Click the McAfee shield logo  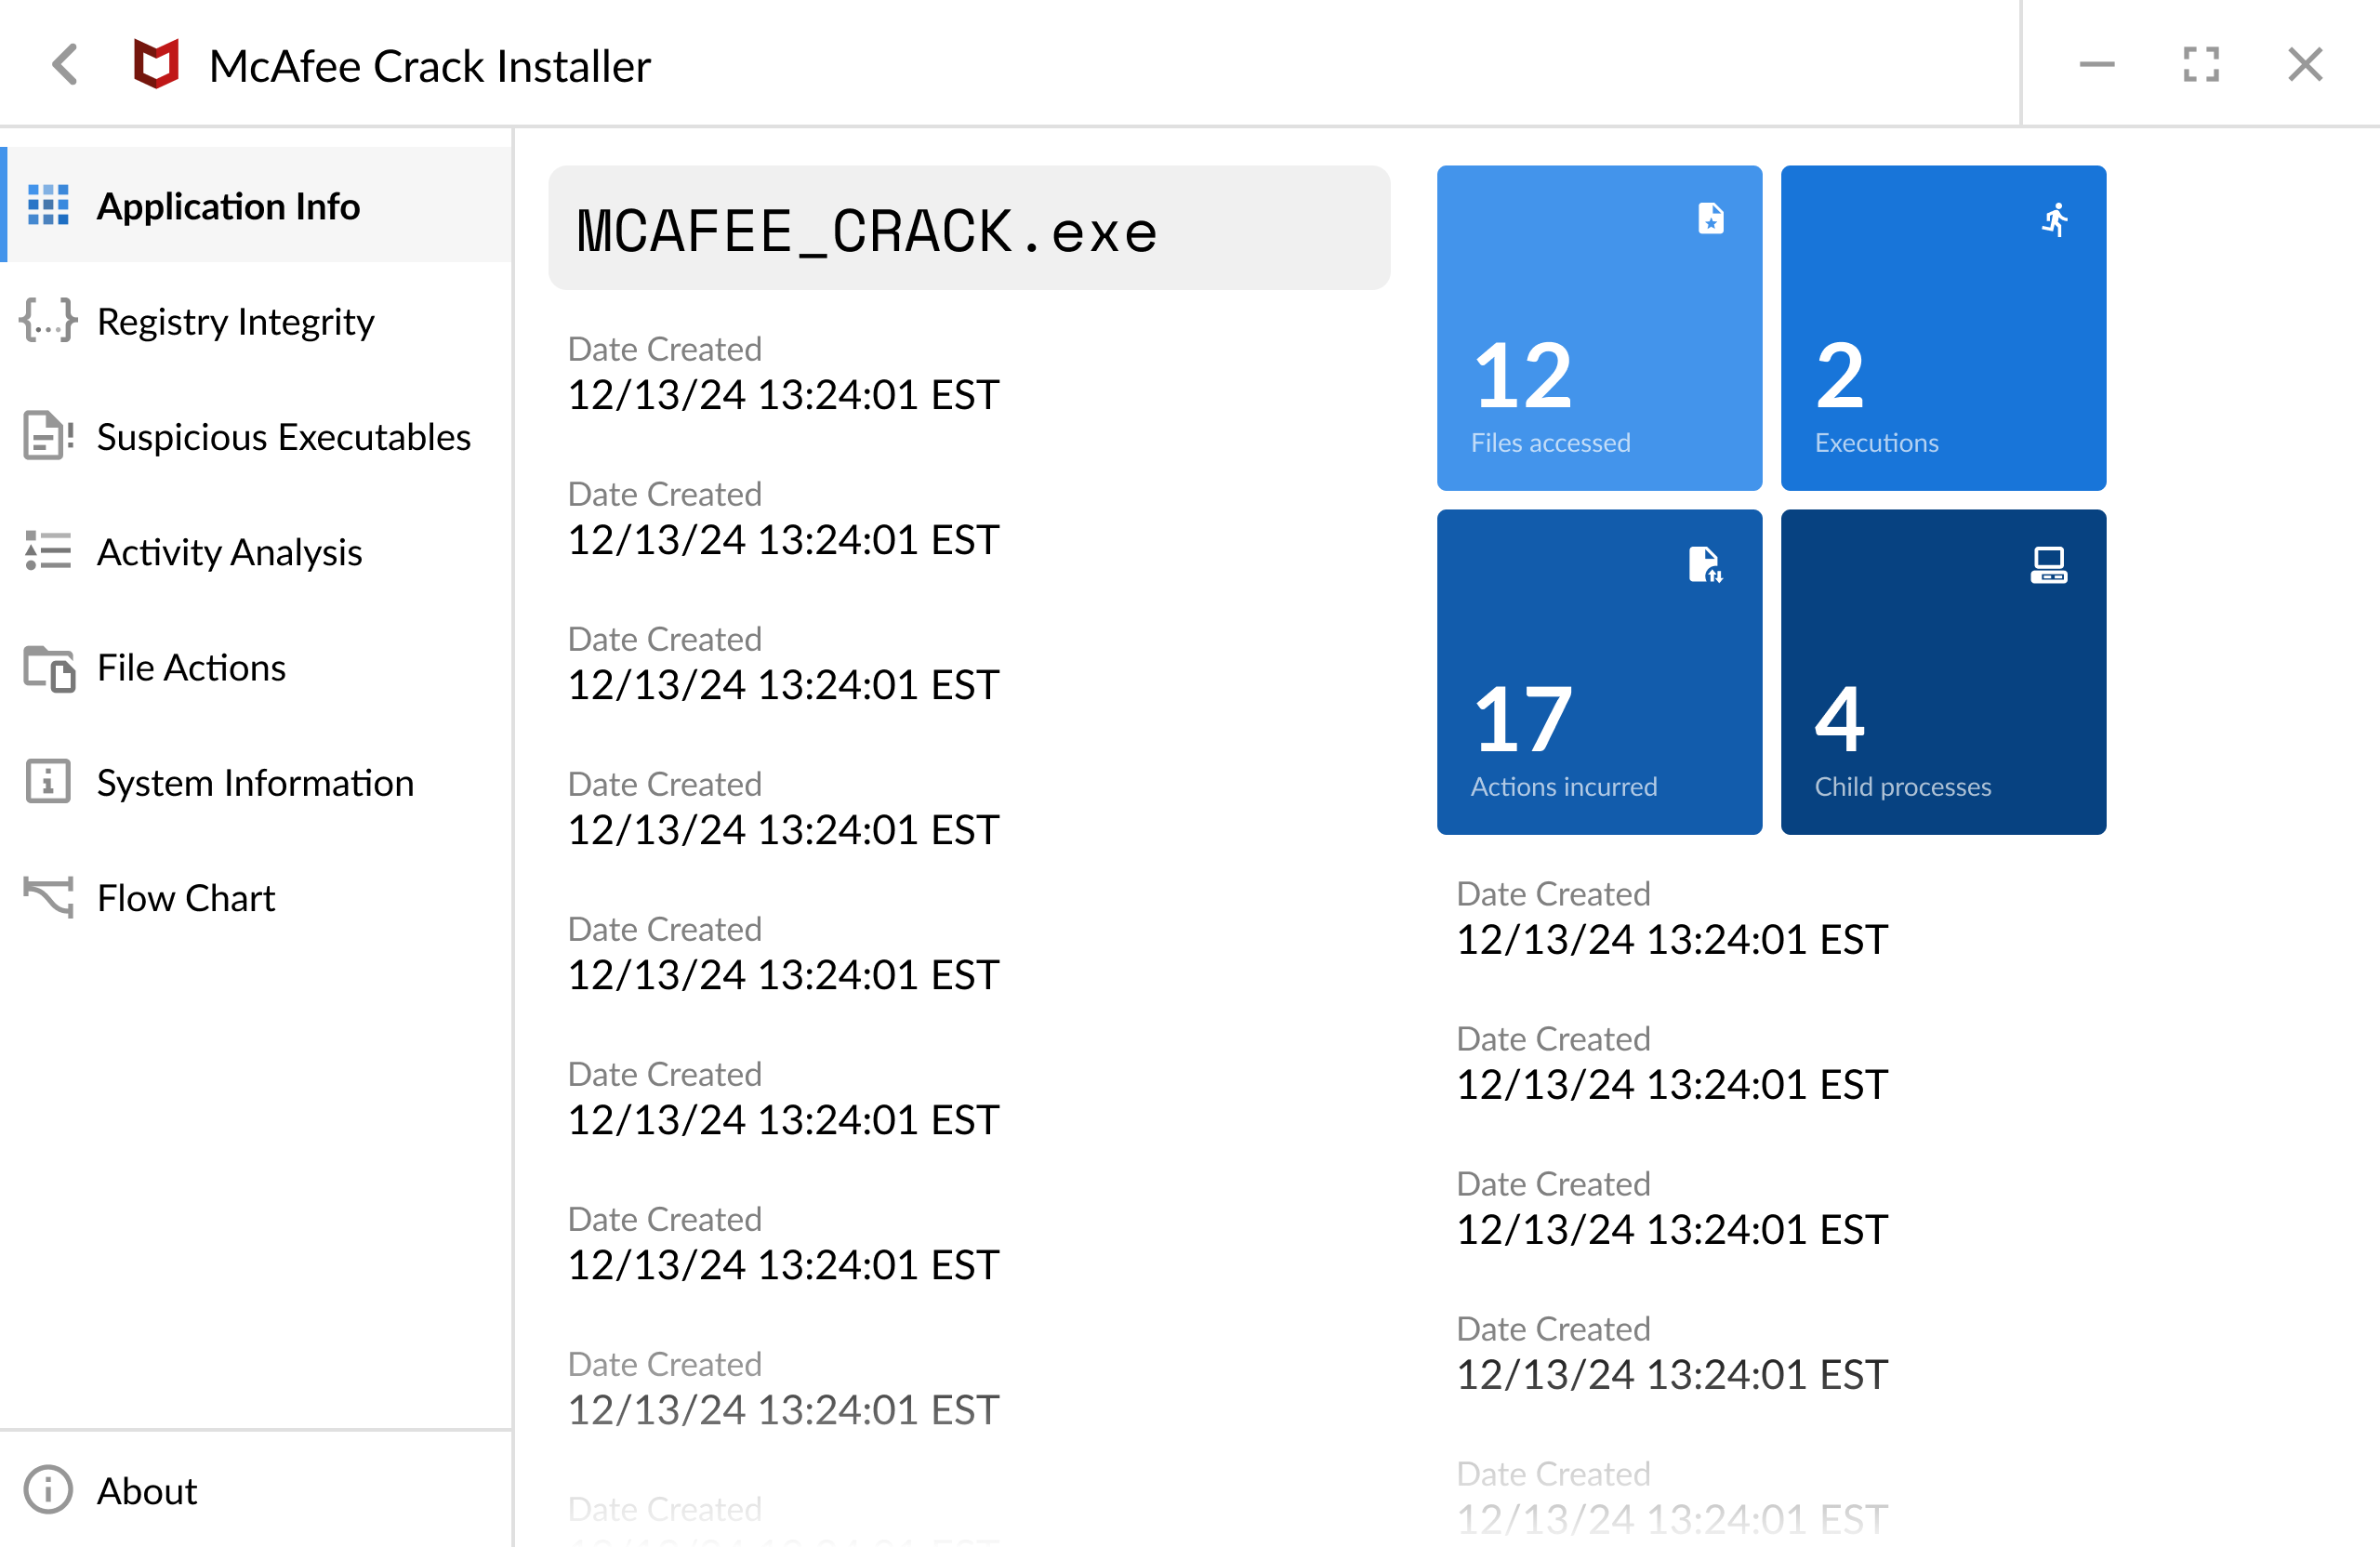156,65
